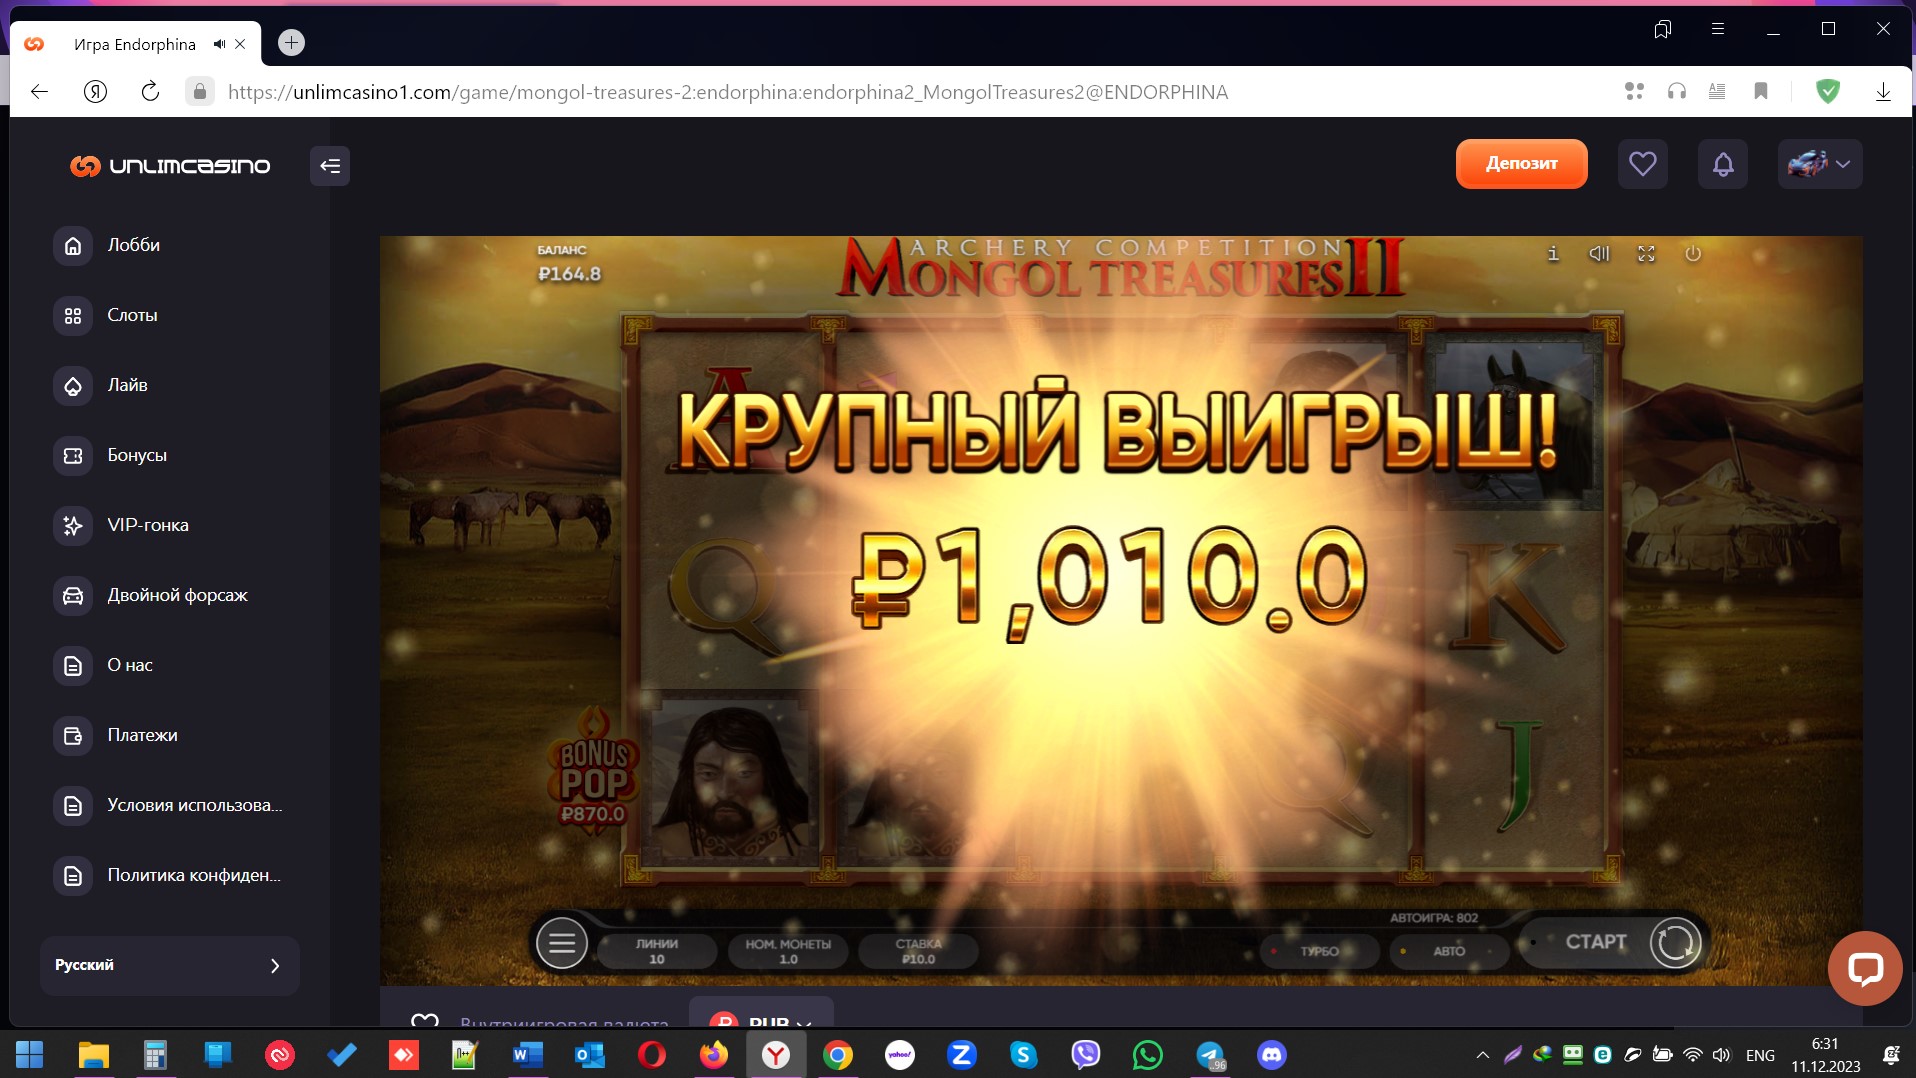
Task: Open Microsoft Word from taskbar
Action: (x=527, y=1055)
